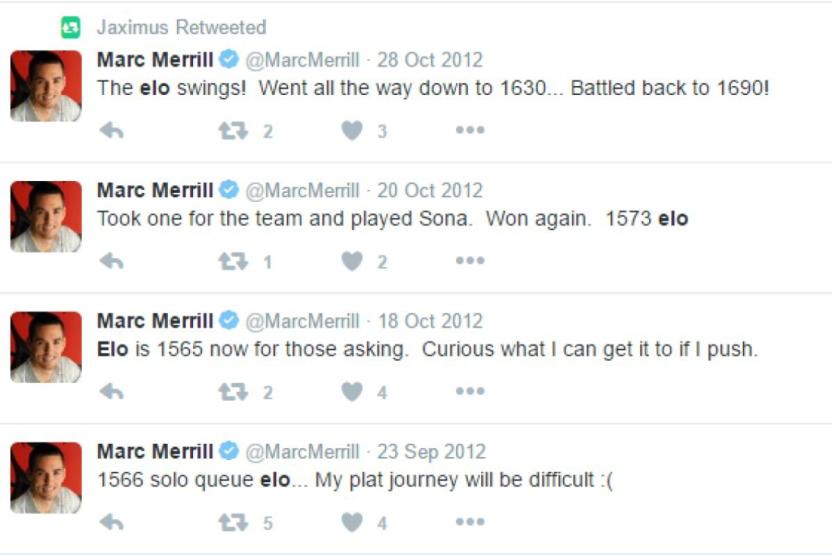Like the 28 Oct 2012 elo swings tweet
The height and width of the screenshot is (555, 832).
[x=352, y=131]
